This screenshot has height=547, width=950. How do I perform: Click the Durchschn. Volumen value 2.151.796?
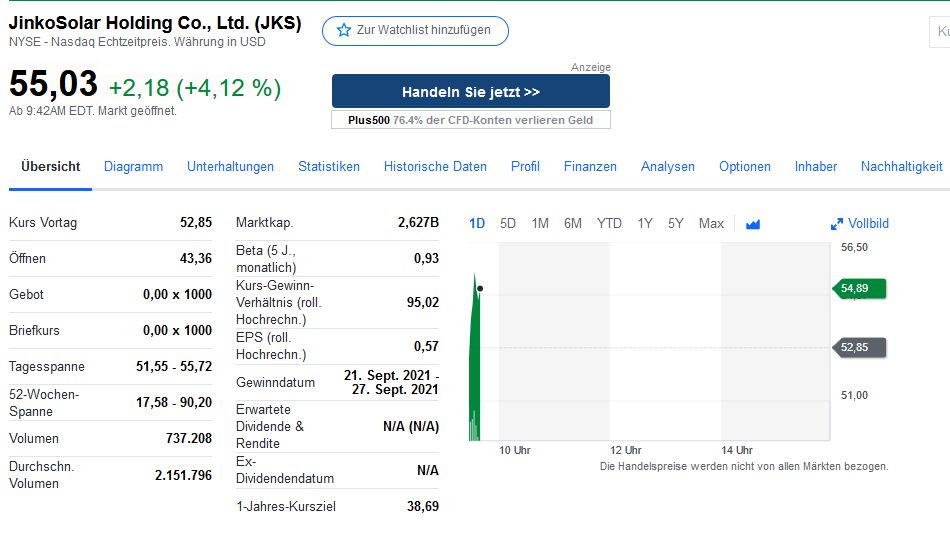coord(183,476)
